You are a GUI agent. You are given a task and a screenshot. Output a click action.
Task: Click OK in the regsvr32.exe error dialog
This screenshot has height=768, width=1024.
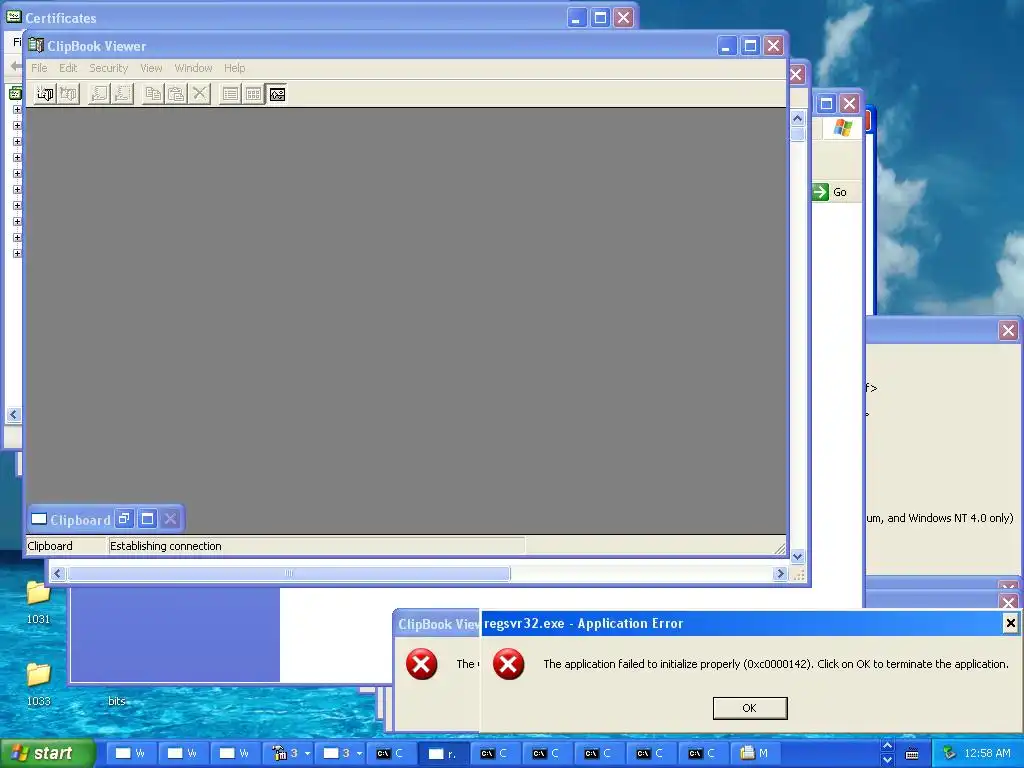(750, 708)
